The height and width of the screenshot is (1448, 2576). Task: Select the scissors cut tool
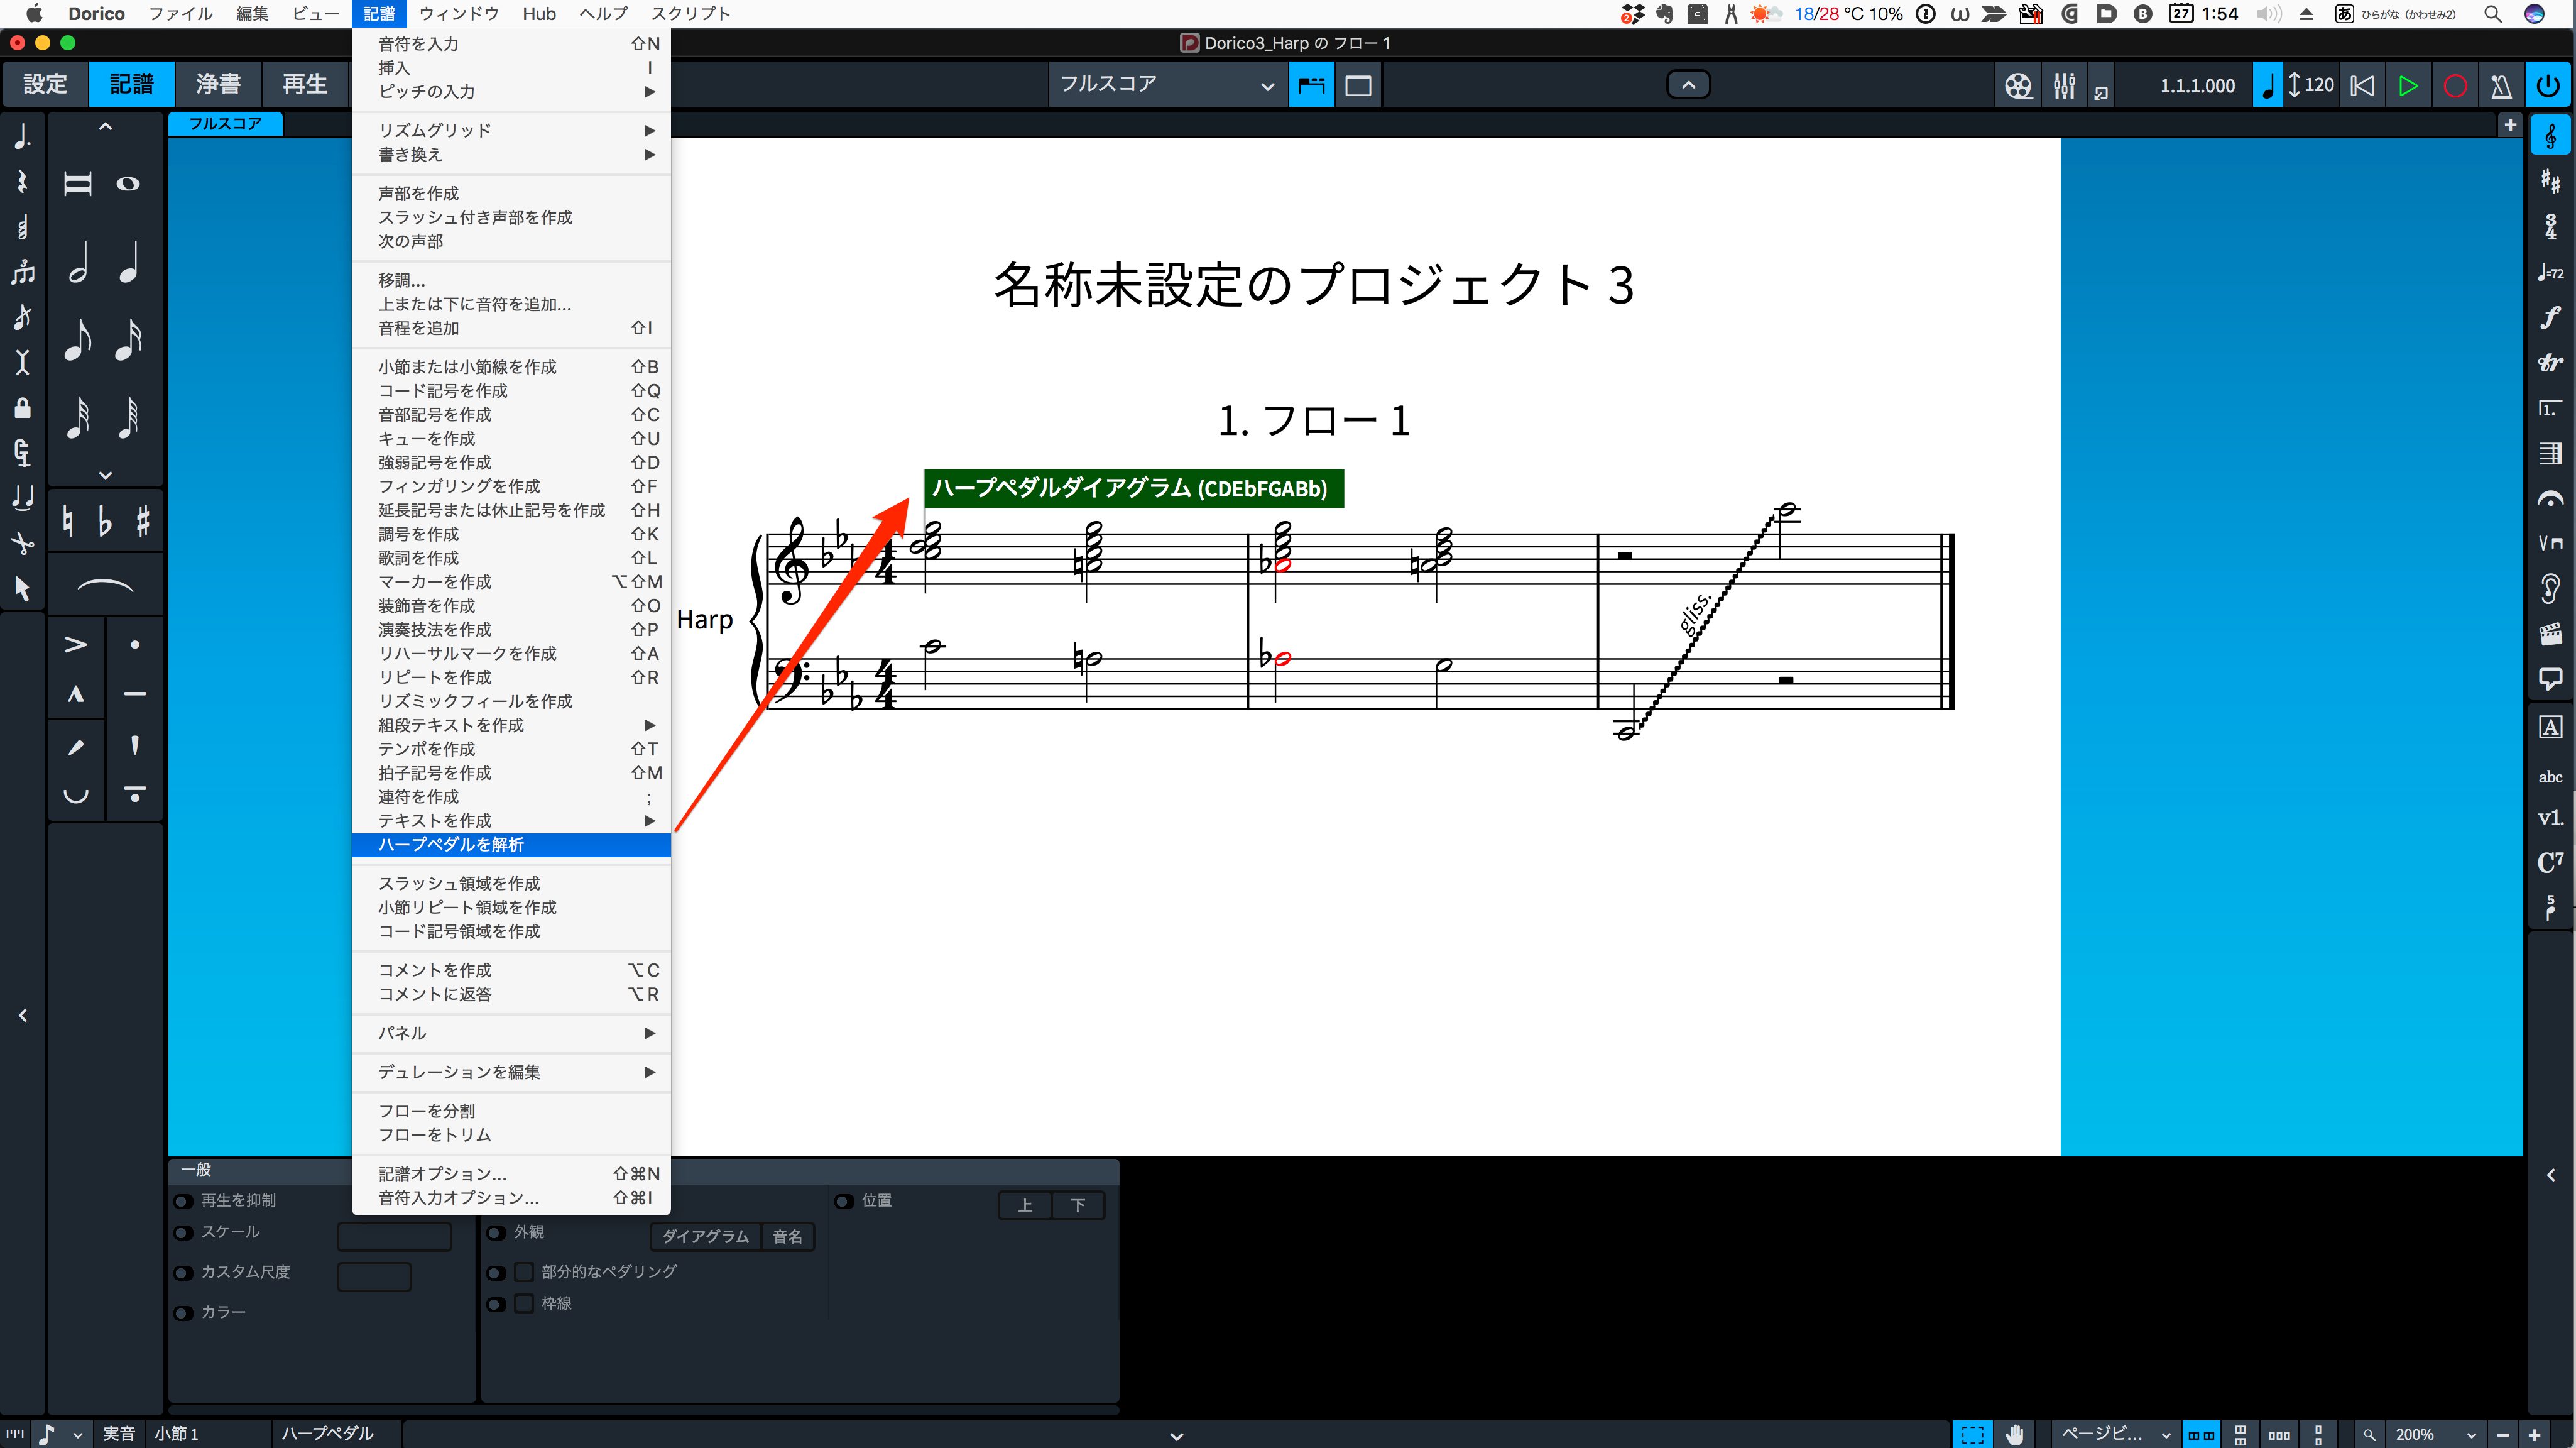click(22, 543)
